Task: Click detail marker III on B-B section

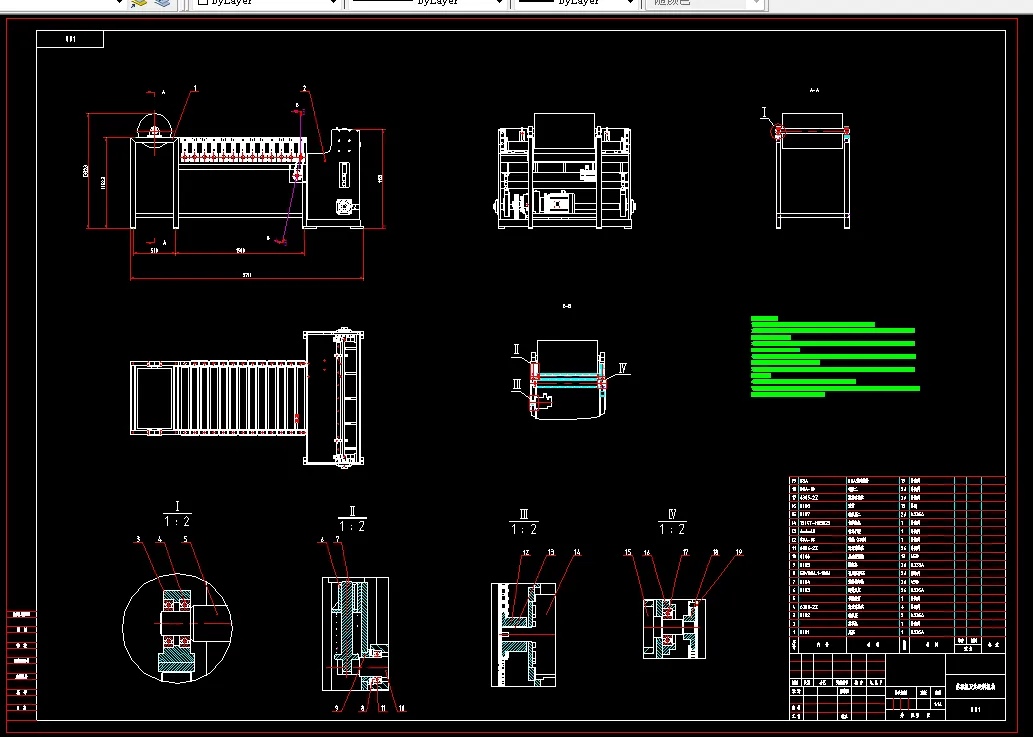Action: (x=516, y=385)
